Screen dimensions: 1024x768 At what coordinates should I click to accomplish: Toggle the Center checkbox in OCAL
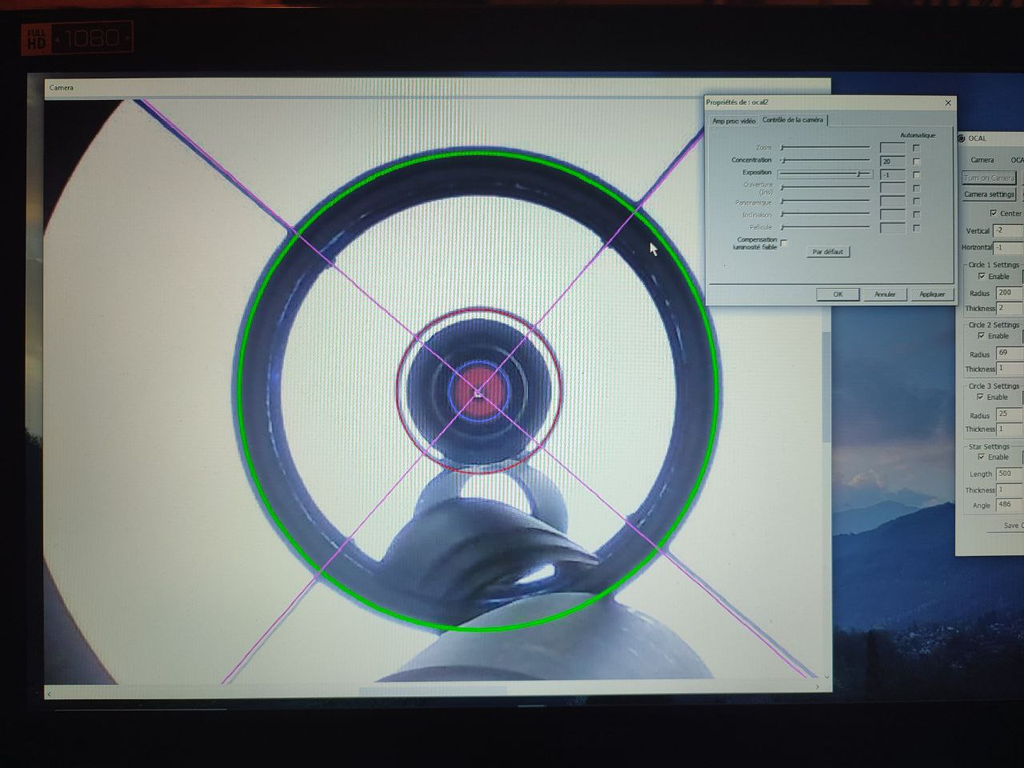(x=993, y=213)
